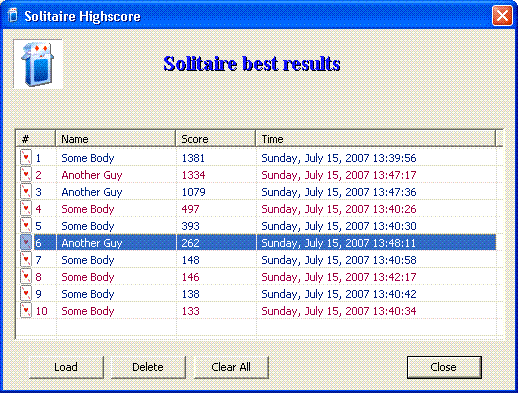Select the score 393 cell
The image size is (518, 393).
pyautogui.click(x=190, y=226)
